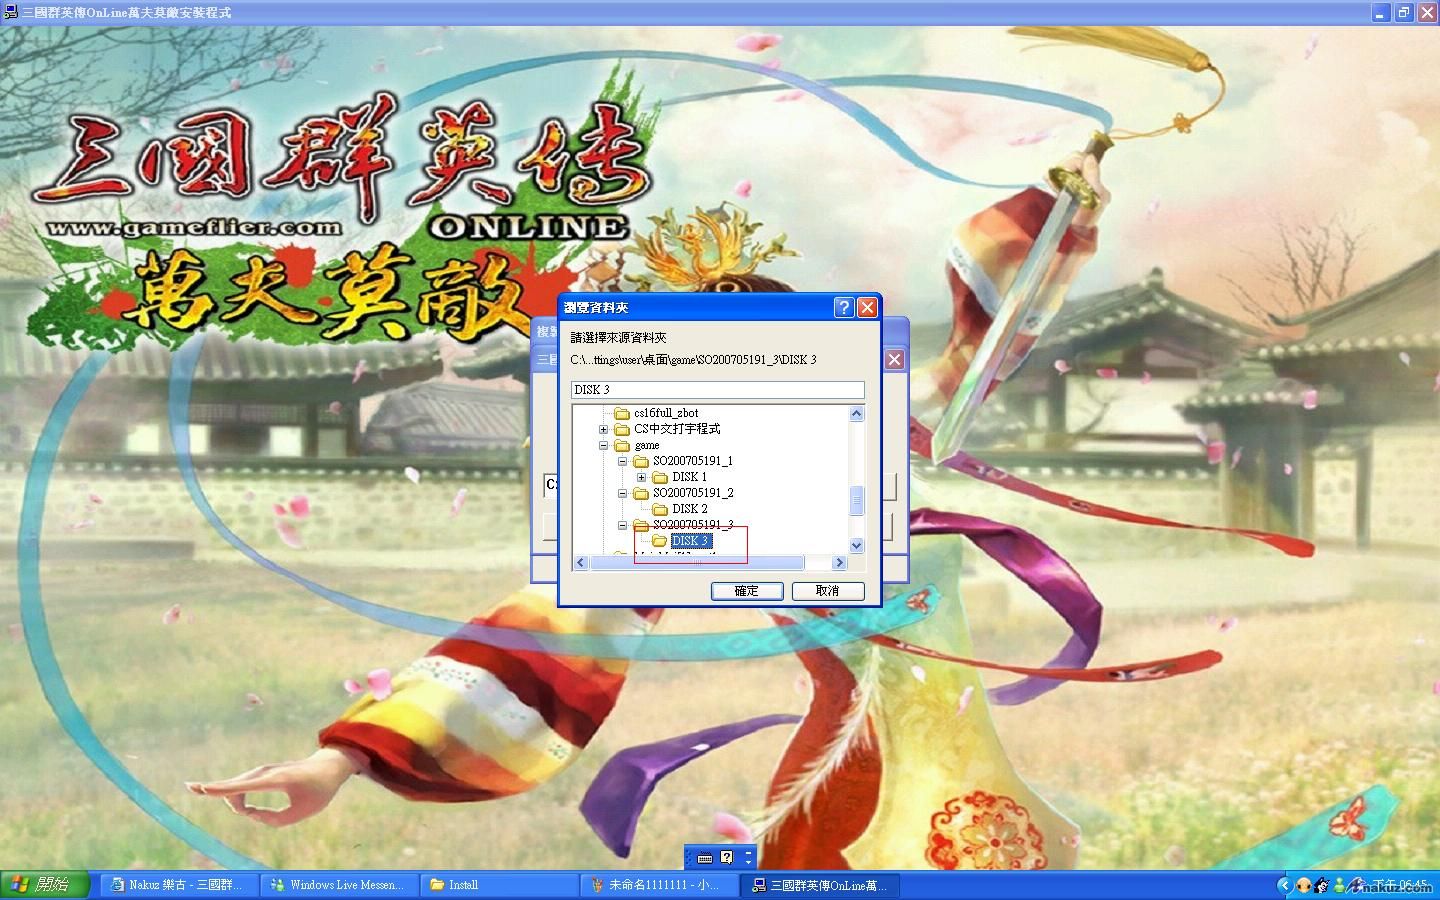The height and width of the screenshot is (900, 1440).
Task: Select the CS中文打字程式 folder
Action: point(677,429)
